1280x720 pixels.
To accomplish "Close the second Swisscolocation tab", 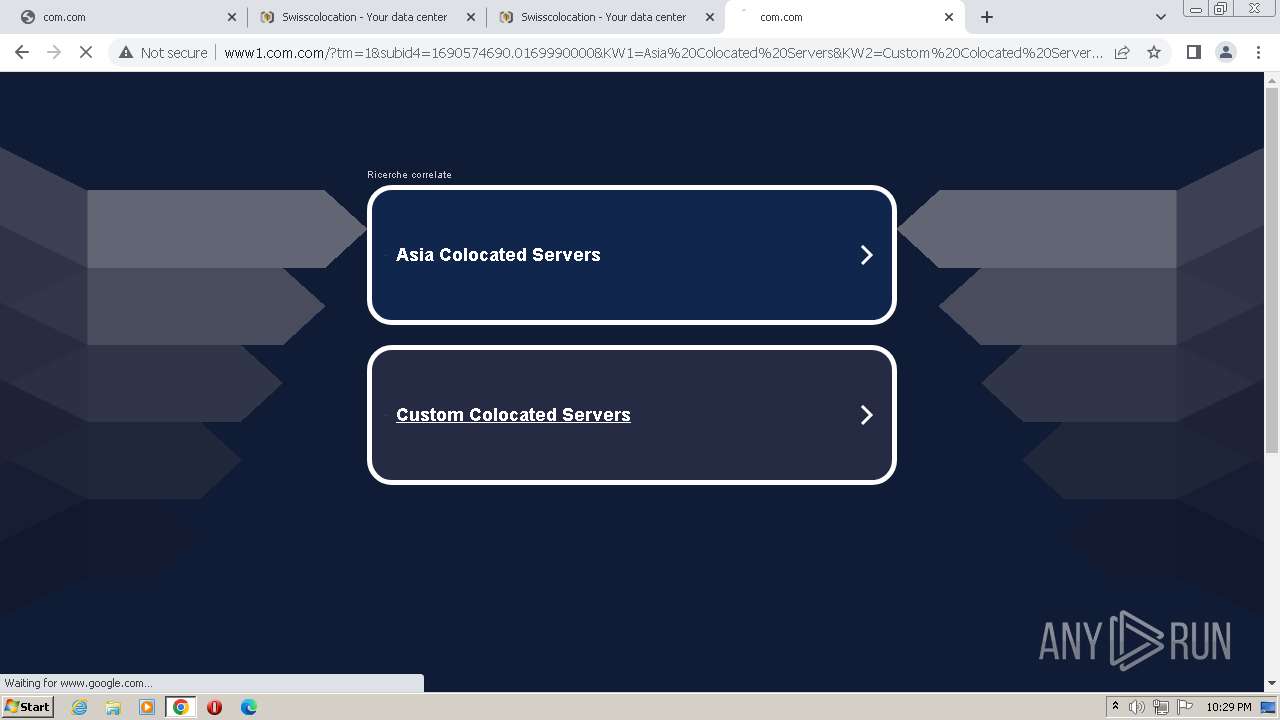I will (471, 17).
